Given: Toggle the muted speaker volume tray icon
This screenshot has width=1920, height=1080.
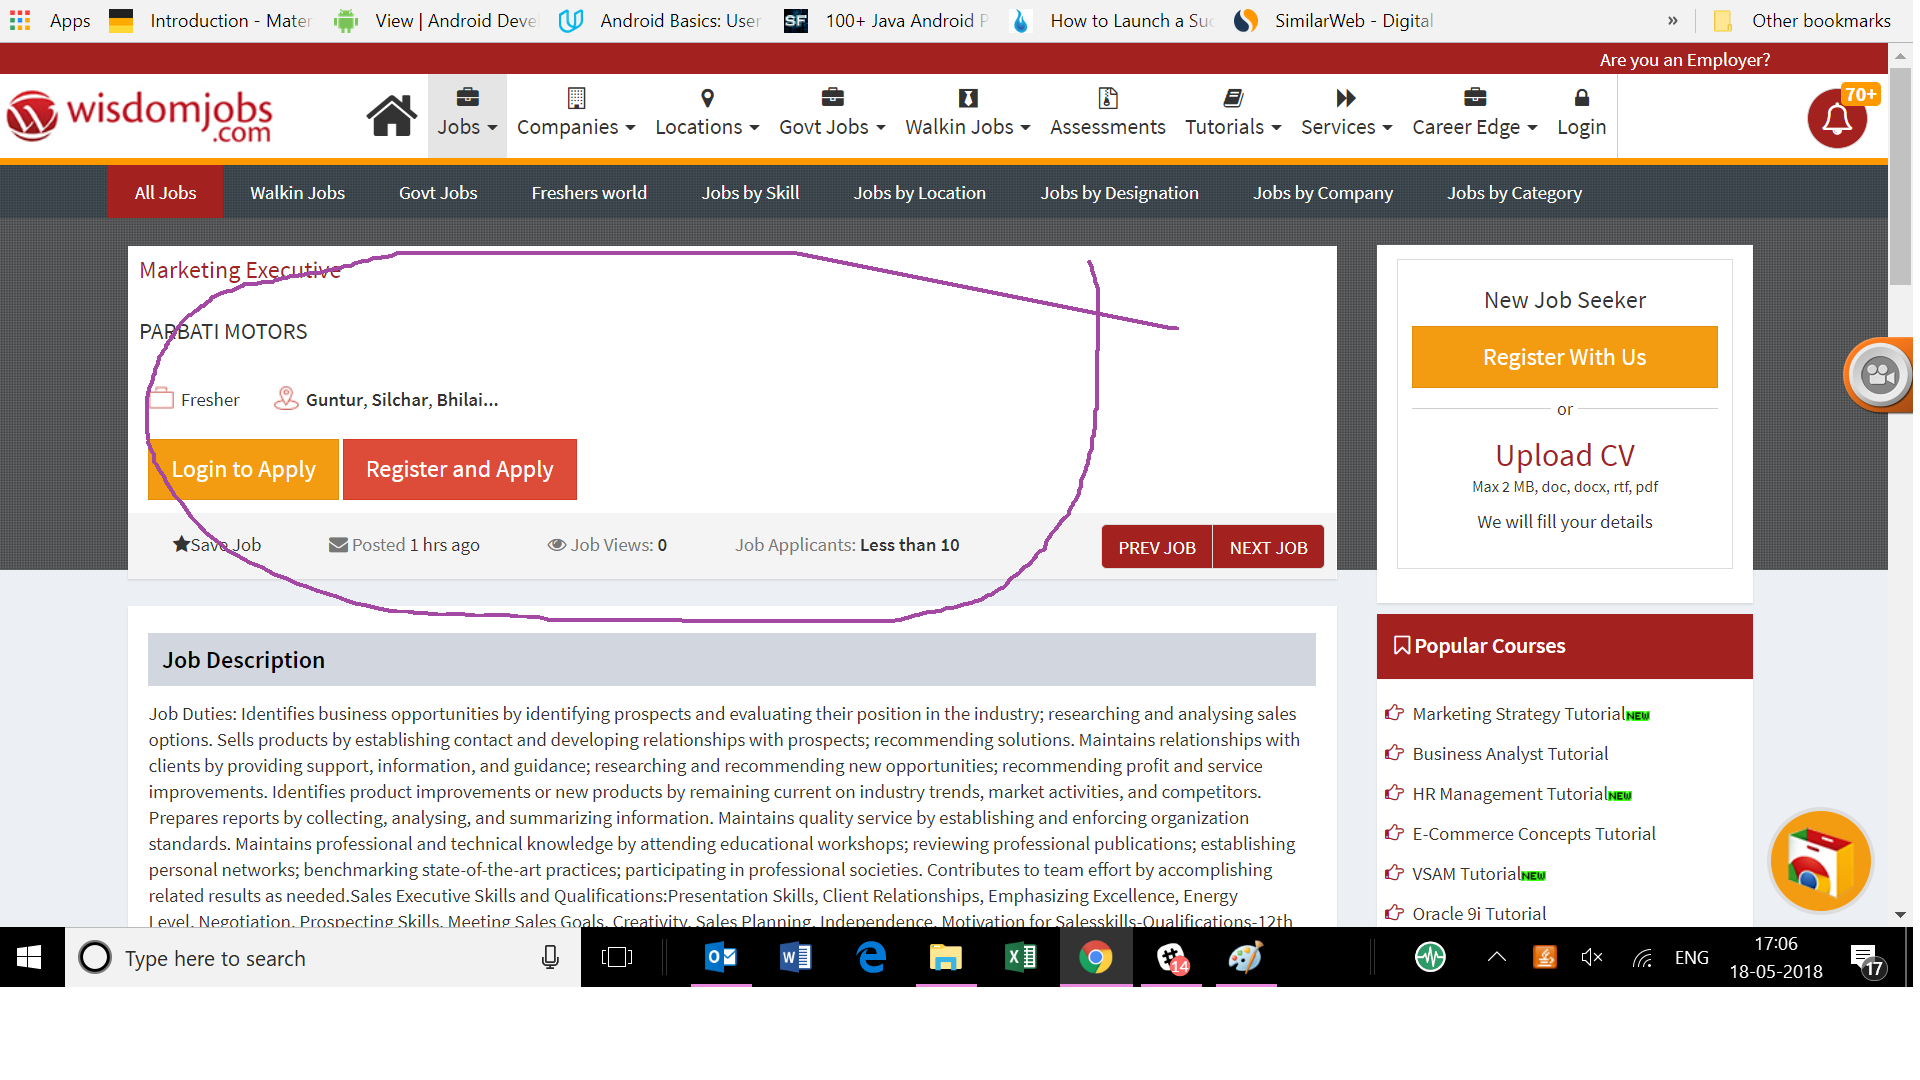Looking at the screenshot, I should [x=1591, y=958].
